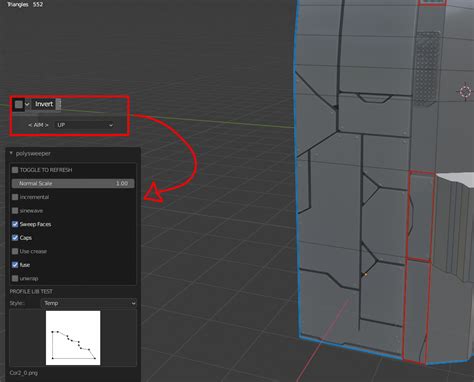The width and height of the screenshot is (474, 382).
Task: Enable the unwrap checkbox
Action: point(15,278)
